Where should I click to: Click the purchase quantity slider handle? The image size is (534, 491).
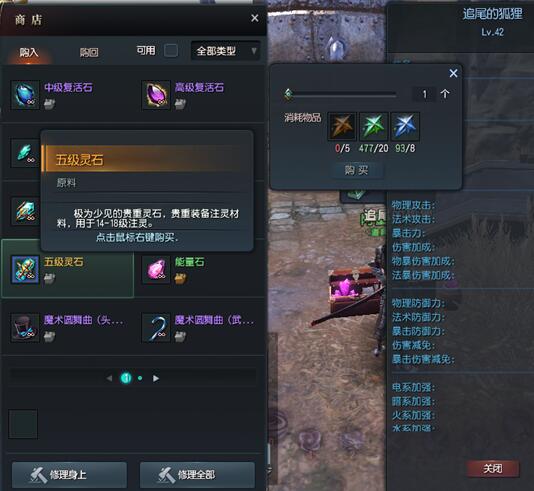click(289, 94)
